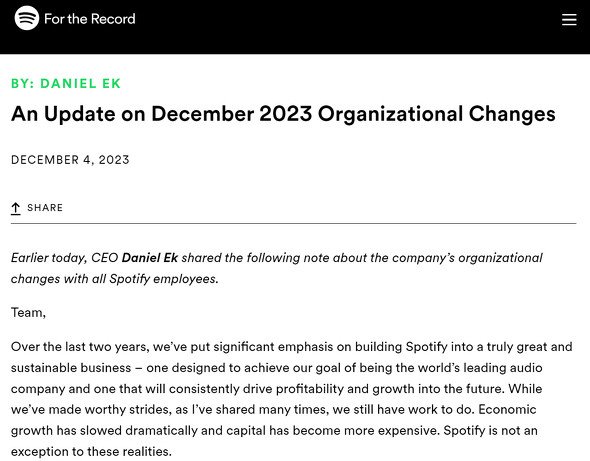This screenshot has width=590, height=461.
Task: Click empty area of black header bar
Action: (339, 26)
